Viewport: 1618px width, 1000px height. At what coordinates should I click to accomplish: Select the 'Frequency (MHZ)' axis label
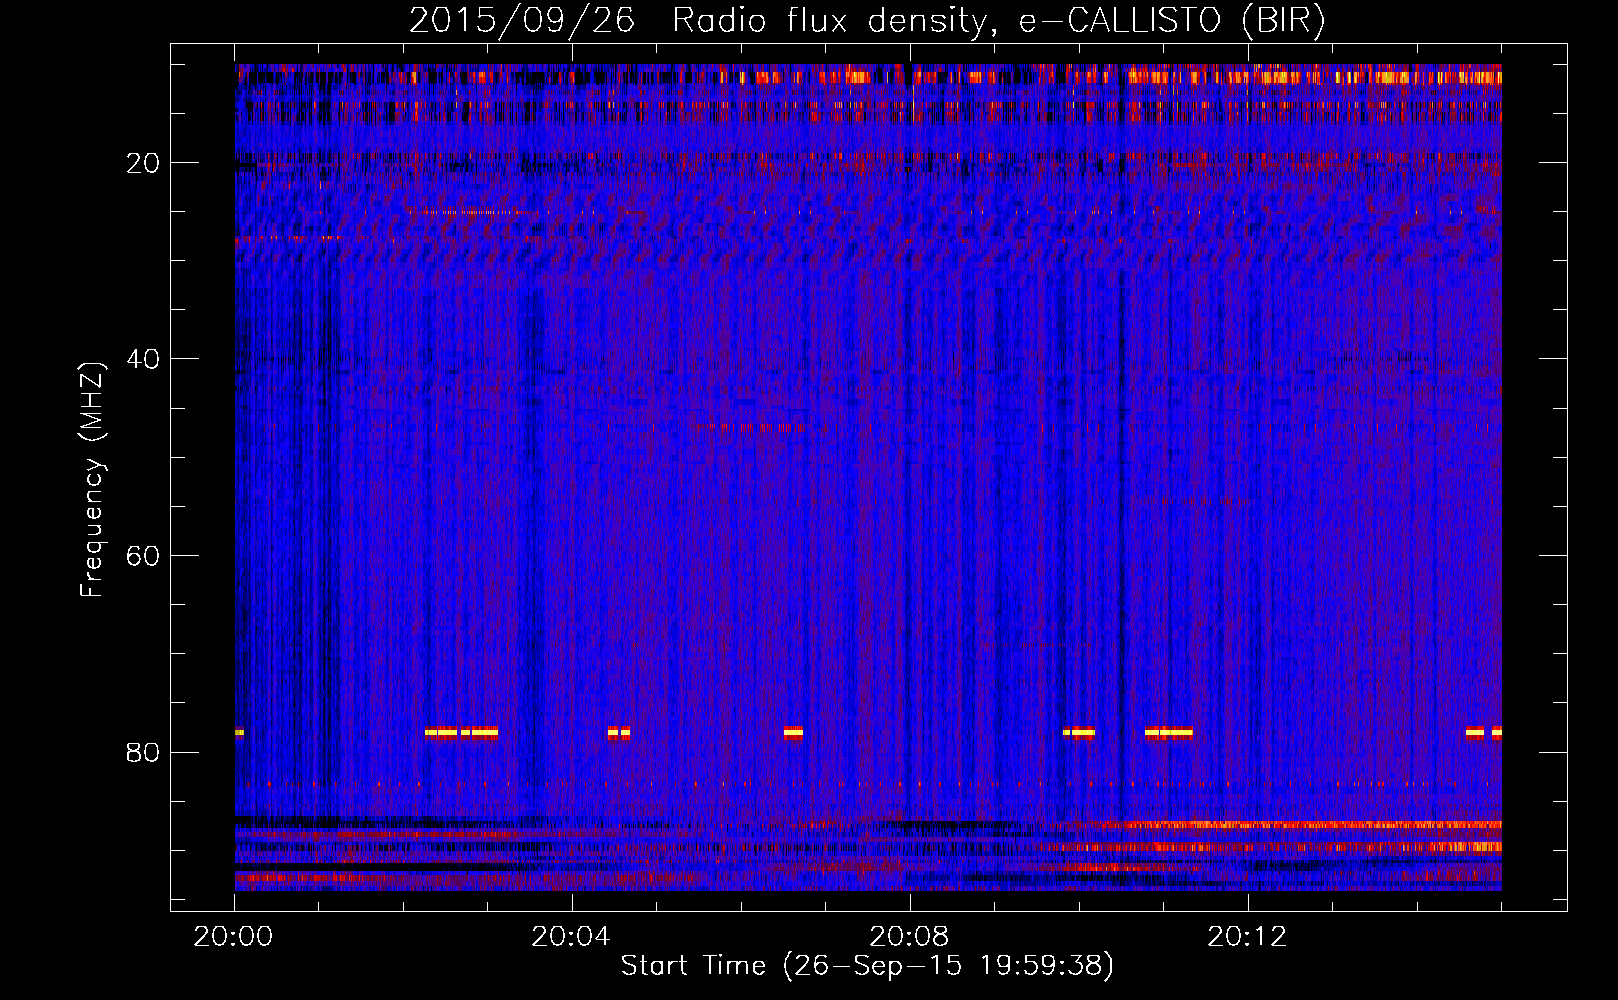pyautogui.click(x=91, y=480)
